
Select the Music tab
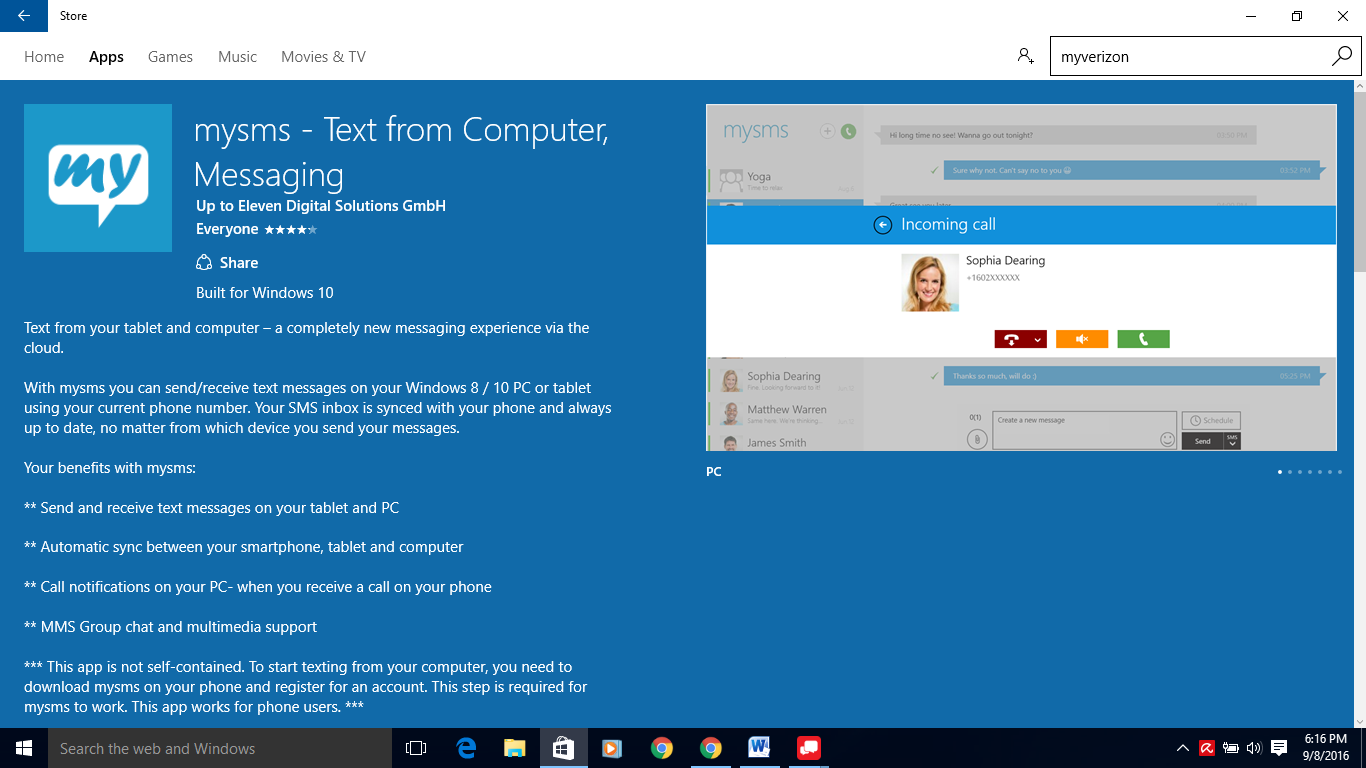coord(237,57)
